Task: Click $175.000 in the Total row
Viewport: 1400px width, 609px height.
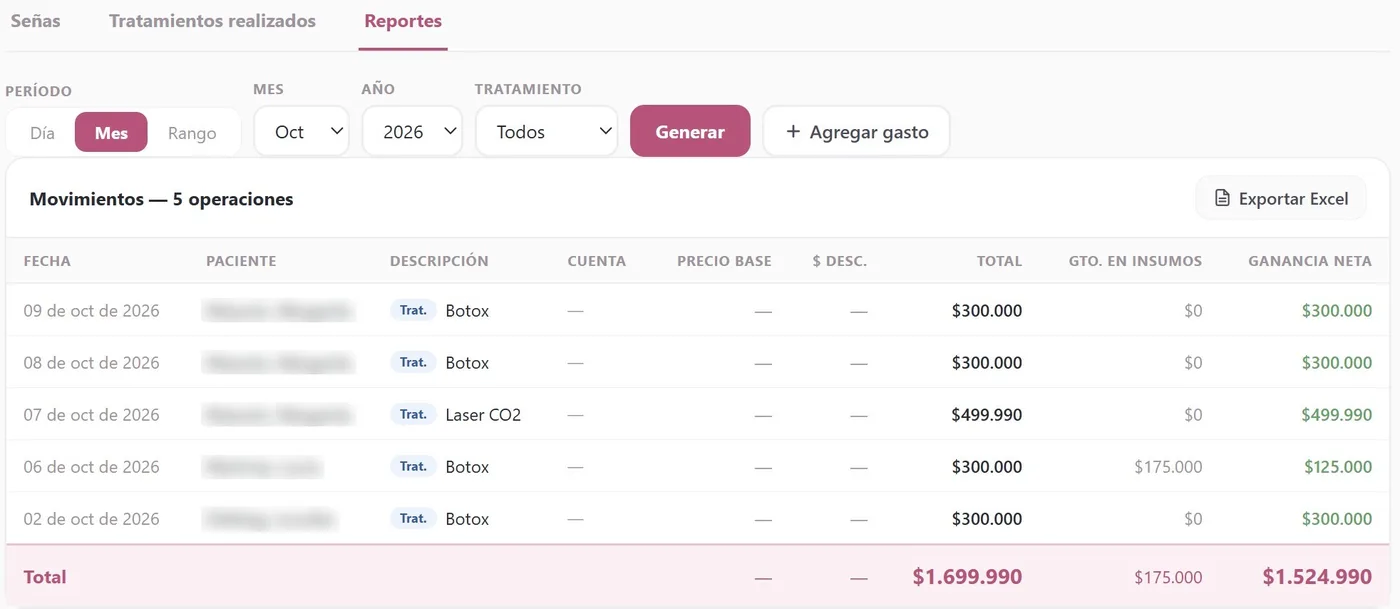Action: pyautogui.click(x=1168, y=577)
